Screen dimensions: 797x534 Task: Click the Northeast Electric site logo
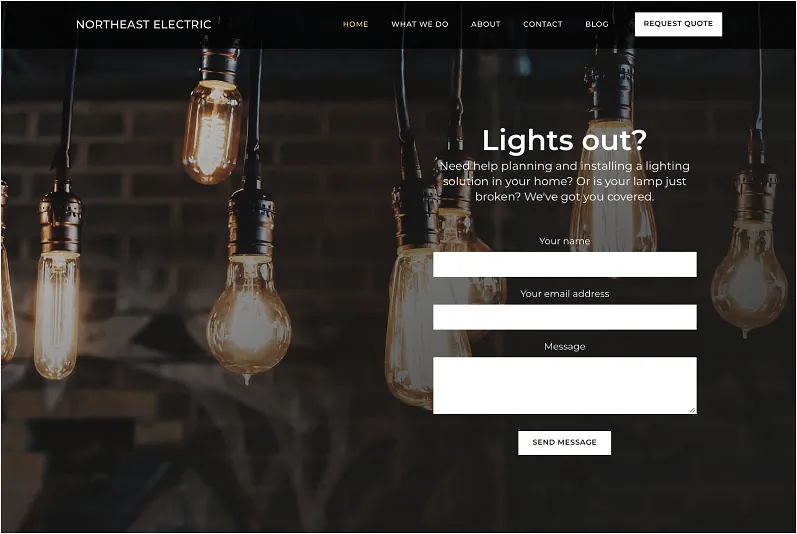(143, 24)
